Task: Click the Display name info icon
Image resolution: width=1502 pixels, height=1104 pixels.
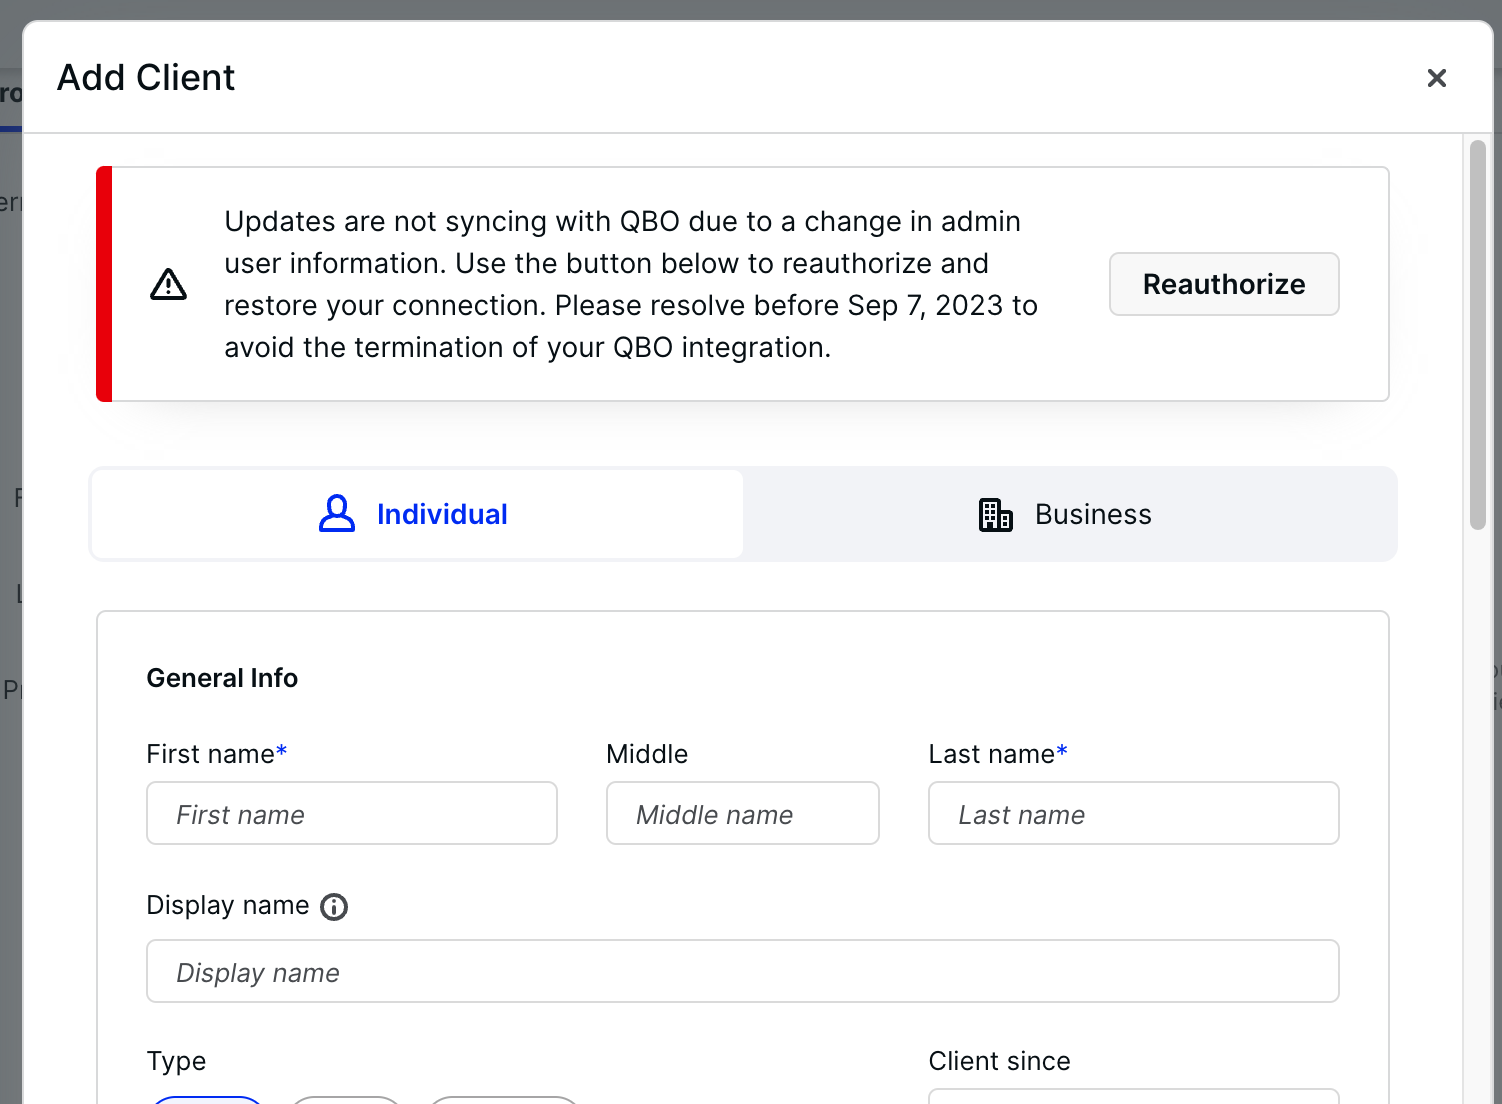Action: (334, 907)
